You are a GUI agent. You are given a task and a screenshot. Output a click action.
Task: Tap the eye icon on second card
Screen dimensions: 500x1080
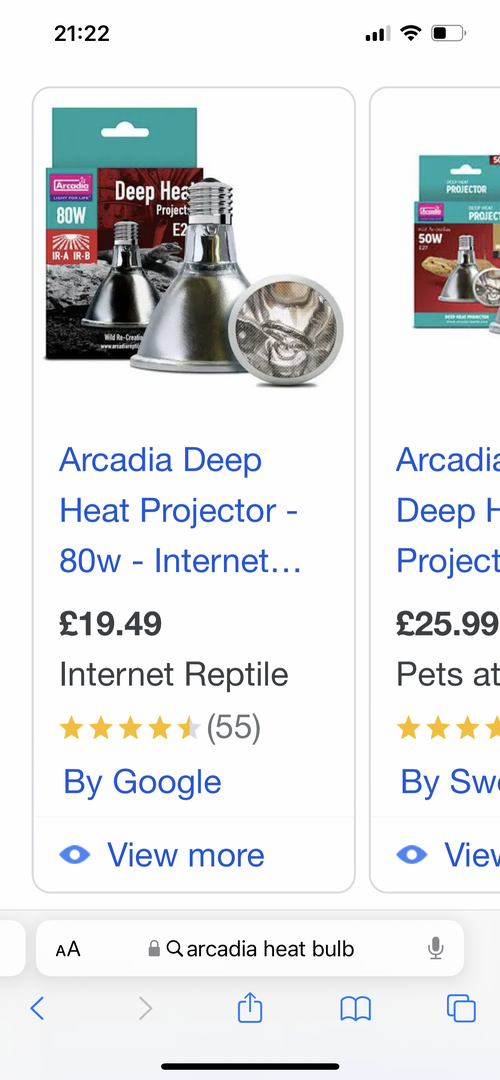pyautogui.click(x=412, y=855)
